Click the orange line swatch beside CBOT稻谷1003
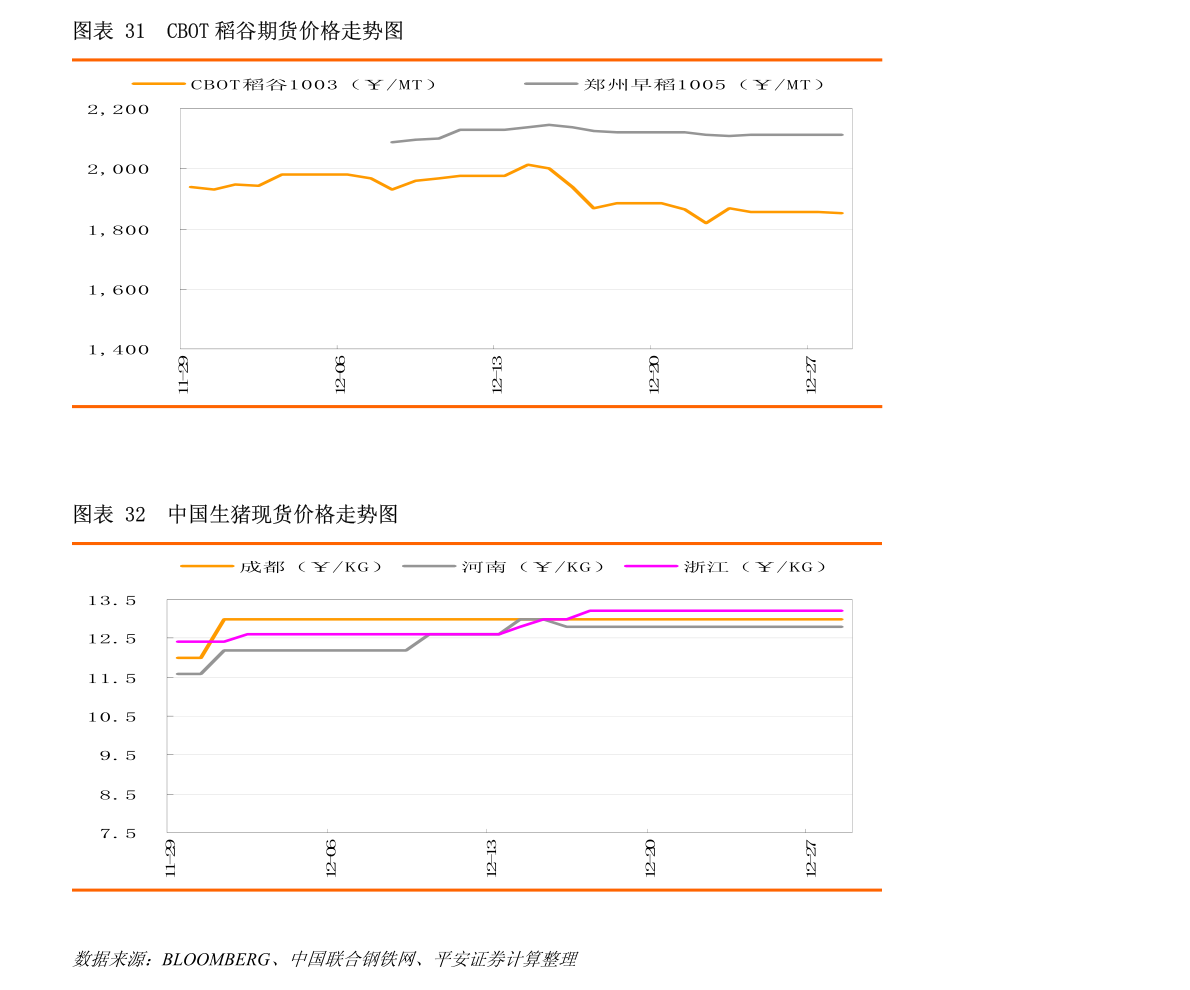Image resolution: width=1190 pixels, height=990 pixels. [x=158, y=85]
